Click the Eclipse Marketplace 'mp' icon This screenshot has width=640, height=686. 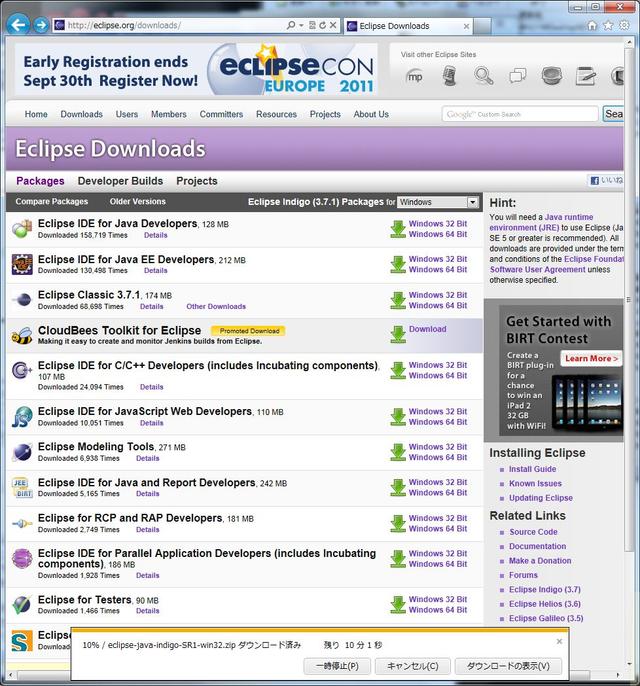[x=415, y=75]
